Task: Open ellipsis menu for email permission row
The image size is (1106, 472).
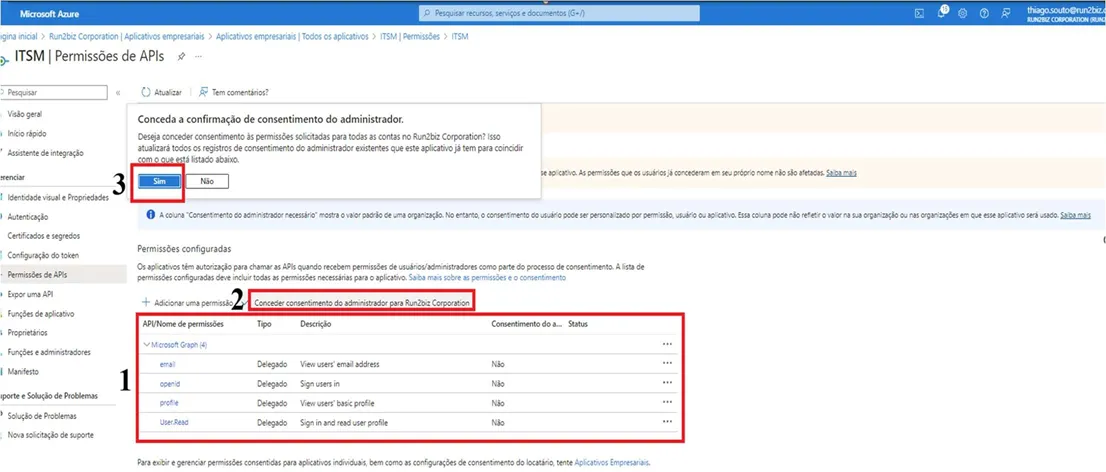Action: point(667,364)
